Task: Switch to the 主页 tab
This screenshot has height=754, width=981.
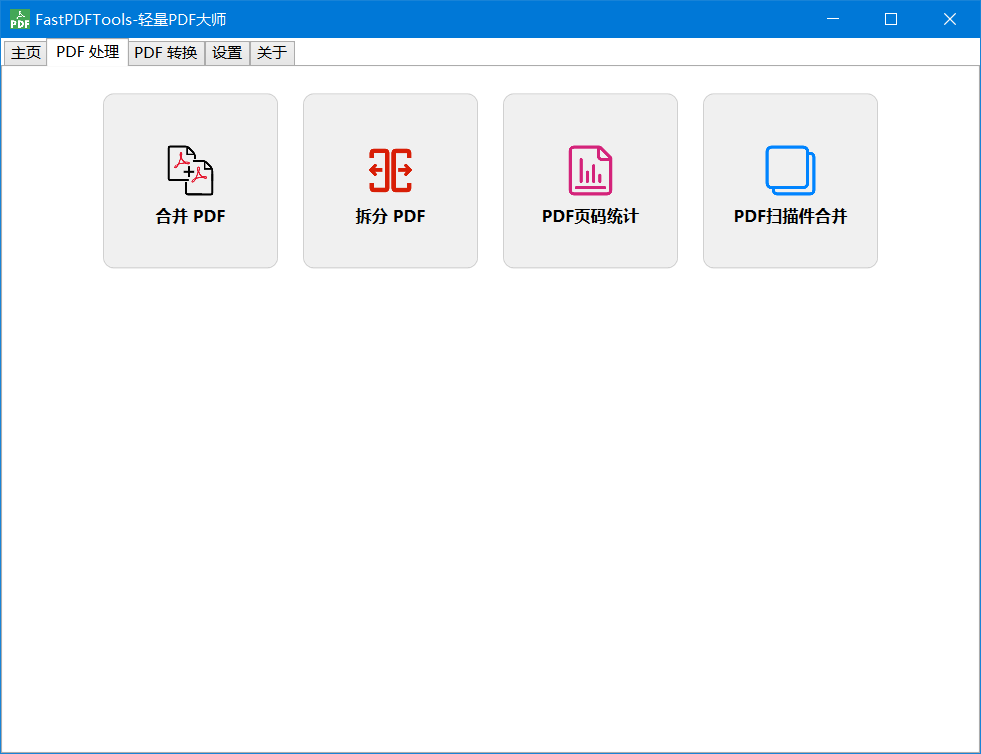Action: (26, 53)
